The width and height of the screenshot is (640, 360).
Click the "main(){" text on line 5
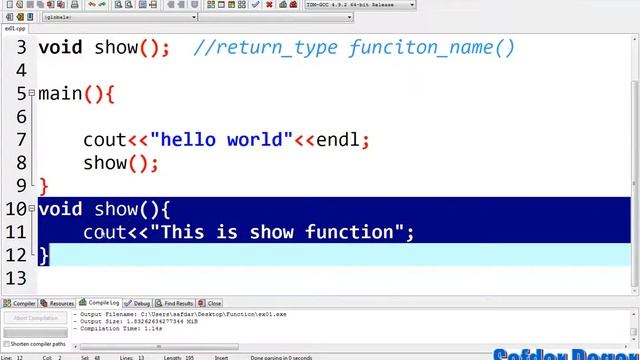click(76, 94)
